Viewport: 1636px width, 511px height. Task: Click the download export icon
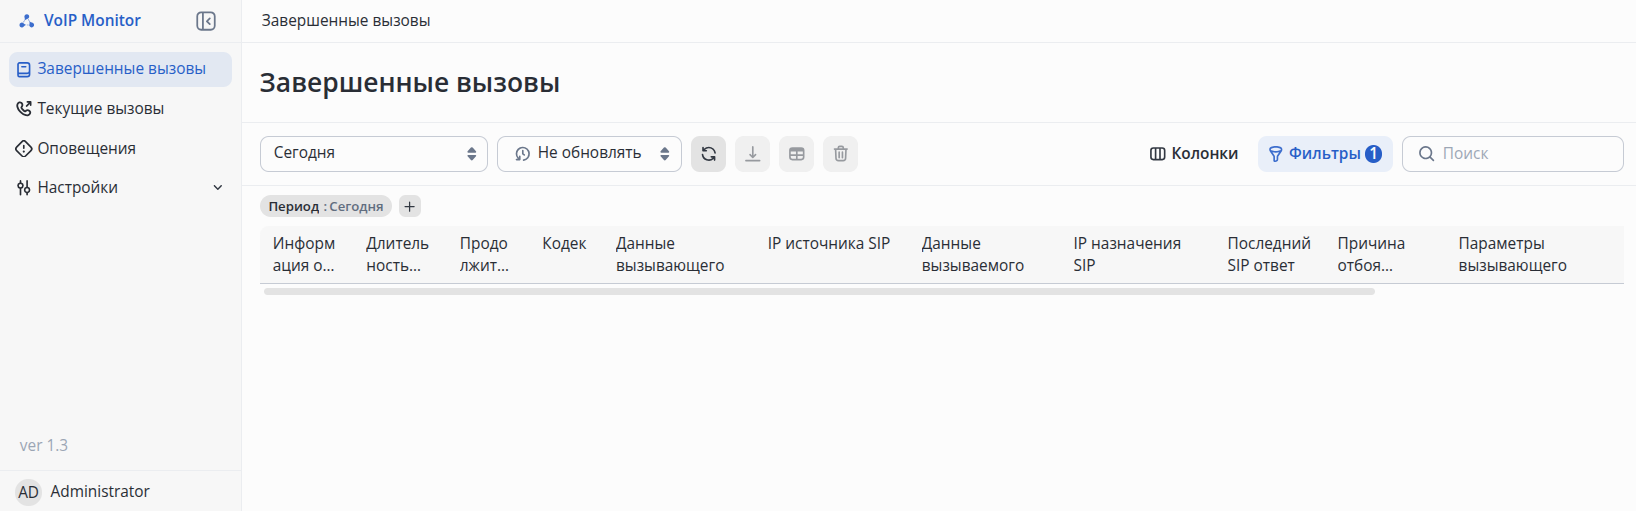click(752, 154)
